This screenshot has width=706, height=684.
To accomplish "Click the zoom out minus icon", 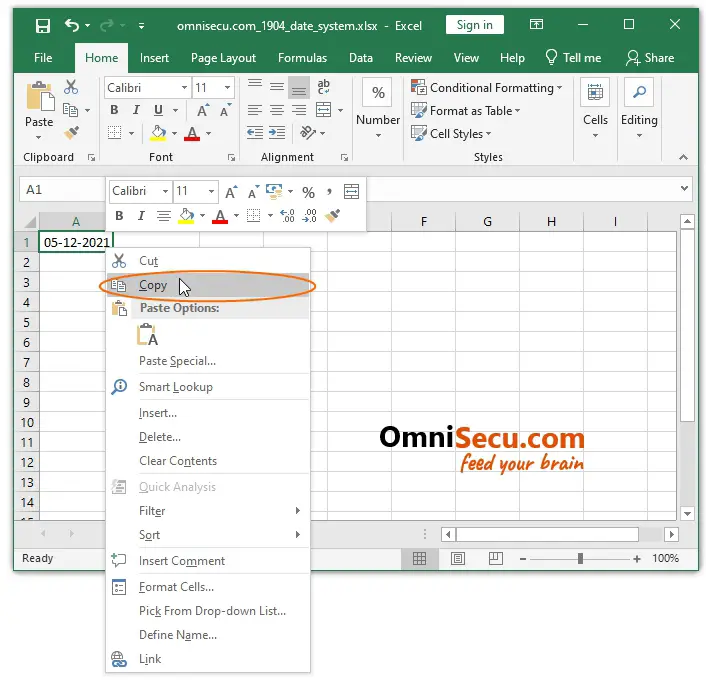I will (523, 559).
